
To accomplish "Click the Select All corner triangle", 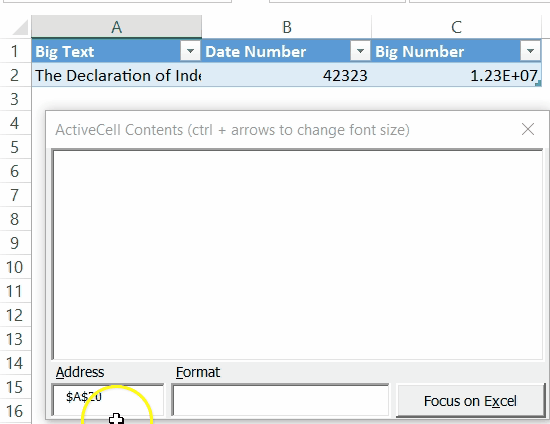I will click(x=20, y=28).
